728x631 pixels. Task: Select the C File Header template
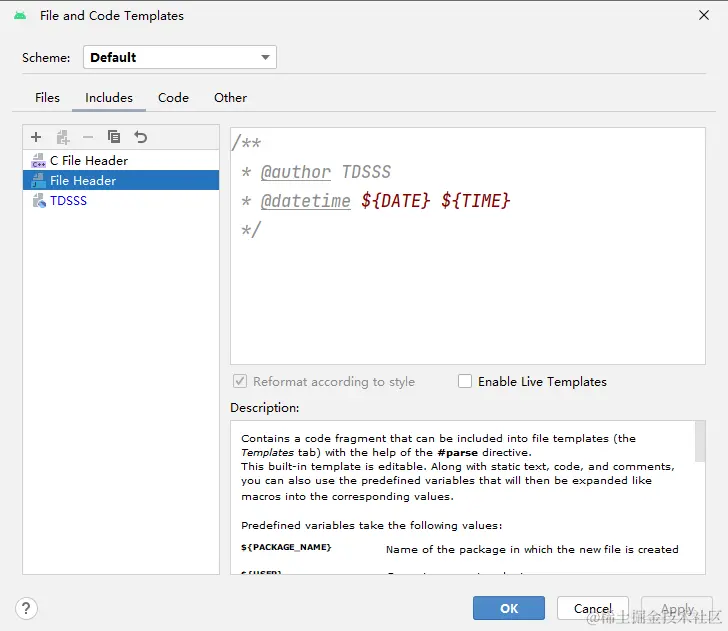click(x=121, y=161)
